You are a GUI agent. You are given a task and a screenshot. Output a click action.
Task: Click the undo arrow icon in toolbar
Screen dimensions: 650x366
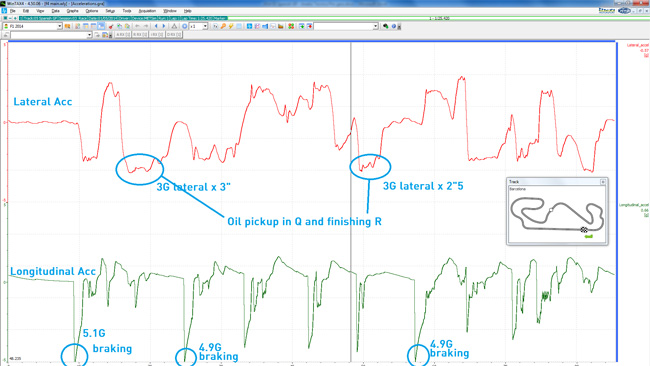[137, 26]
